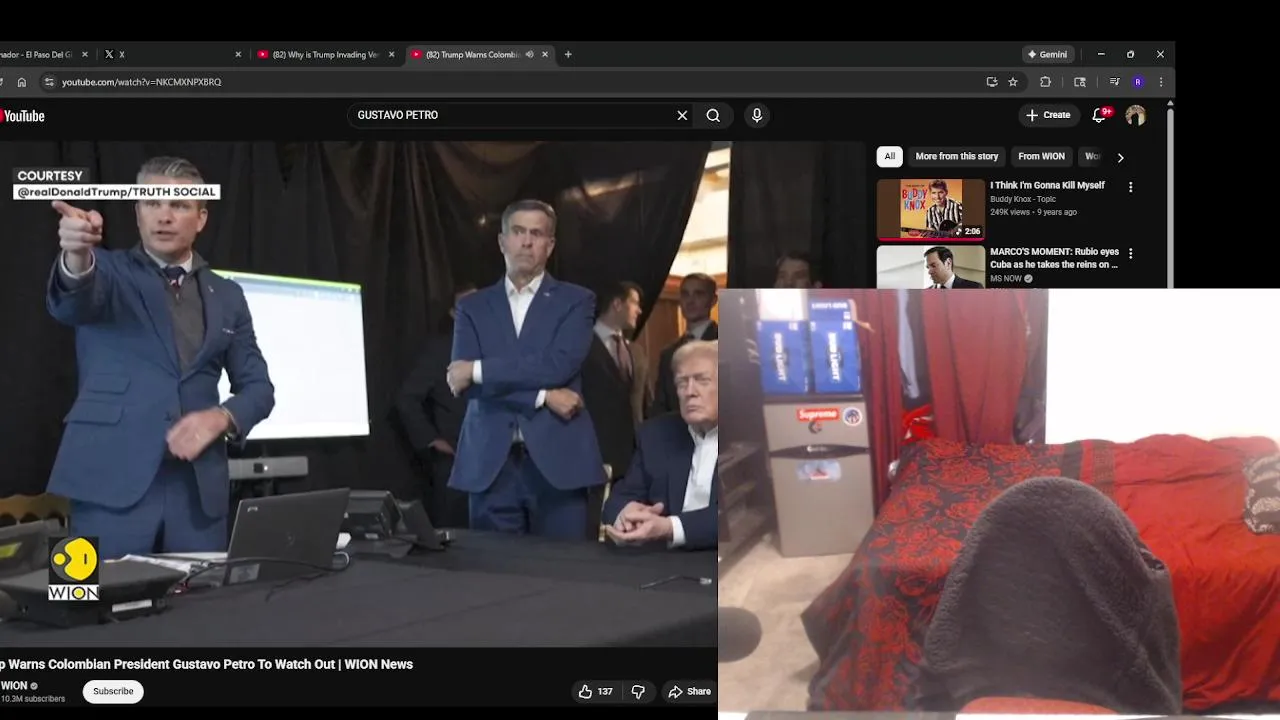Click the video title text
The image size is (1280, 720).
pyautogui.click(x=206, y=664)
